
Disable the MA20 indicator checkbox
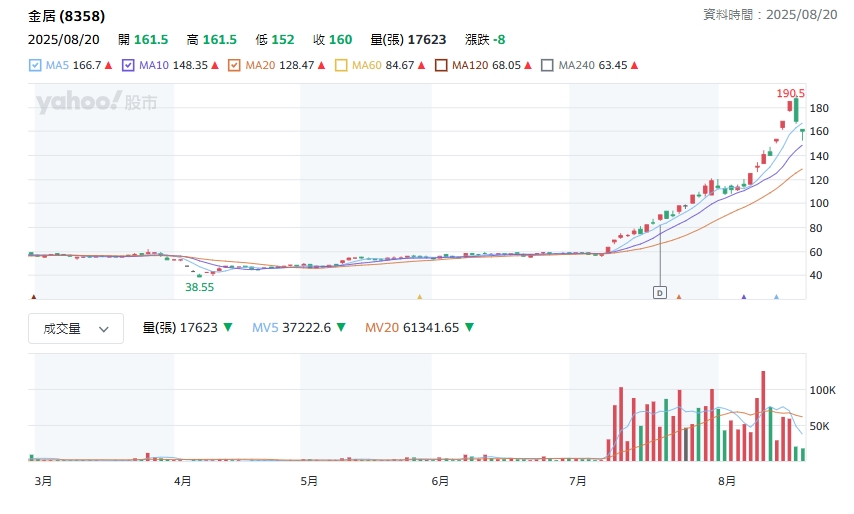pyautogui.click(x=234, y=65)
